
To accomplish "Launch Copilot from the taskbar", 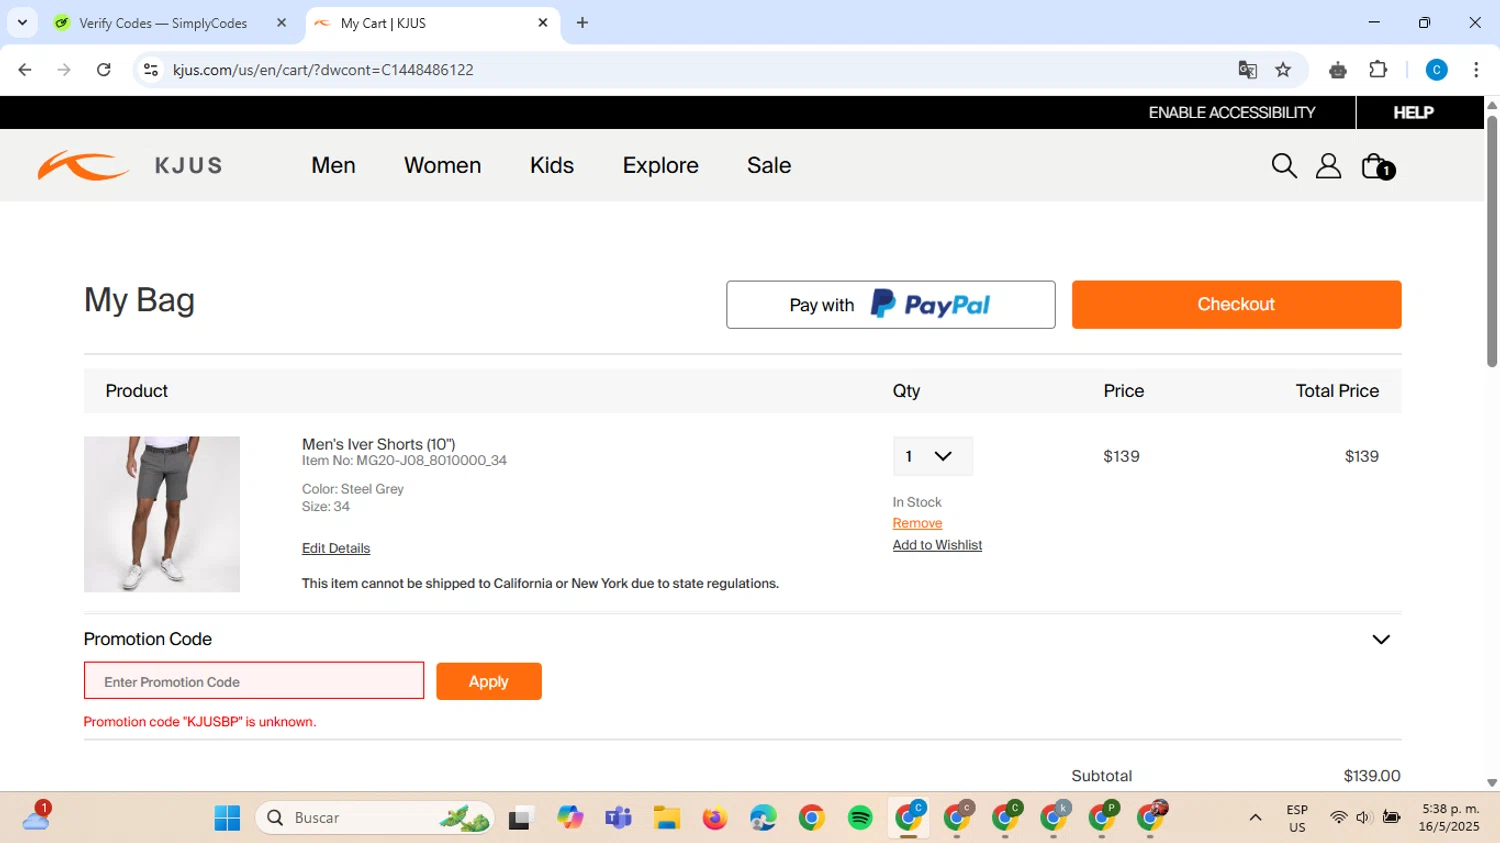I will (570, 818).
